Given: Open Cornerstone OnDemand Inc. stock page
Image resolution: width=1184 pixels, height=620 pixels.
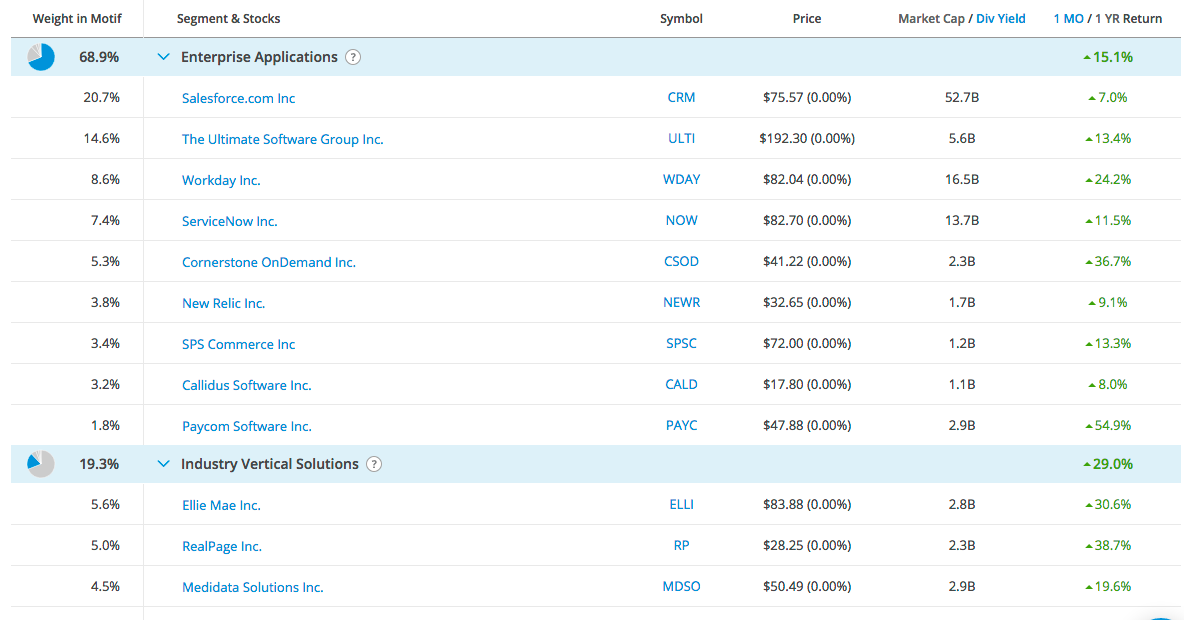Looking at the screenshot, I should pyautogui.click(x=268, y=262).
